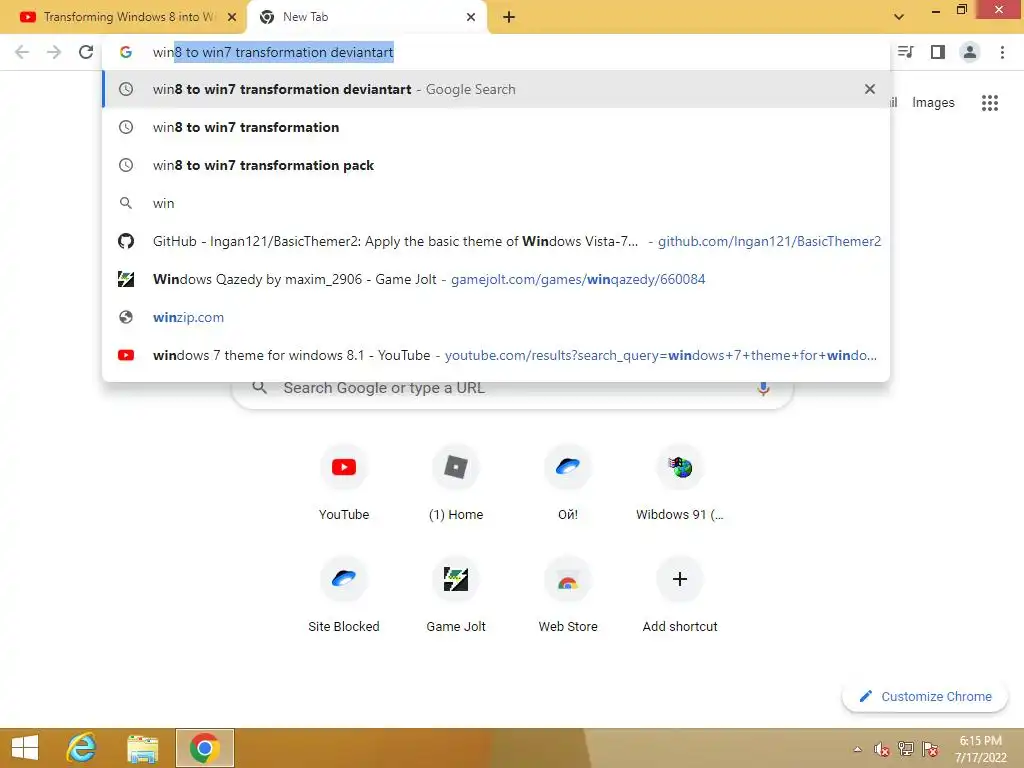Image resolution: width=1024 pixels, height=768 pixels.
Task: Close the Transforming Windows 8 YouTube tab
Action: point(232,17)
